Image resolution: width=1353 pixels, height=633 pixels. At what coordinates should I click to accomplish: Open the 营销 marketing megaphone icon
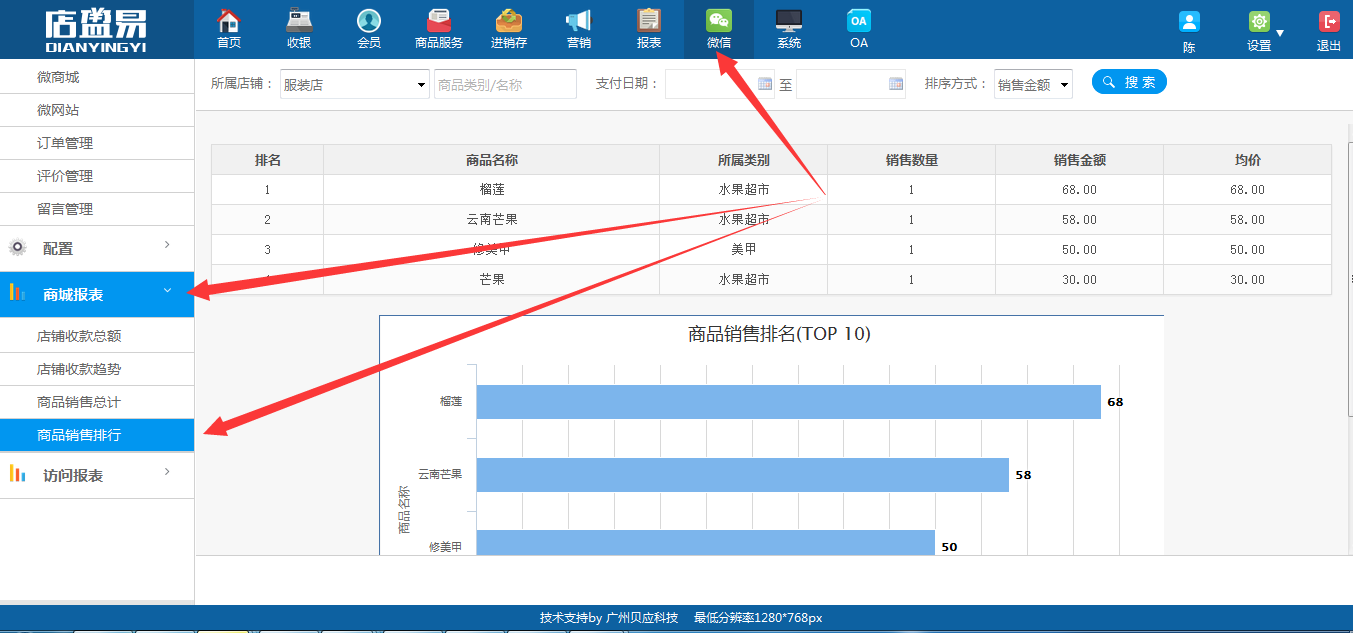tap(579, 21)
